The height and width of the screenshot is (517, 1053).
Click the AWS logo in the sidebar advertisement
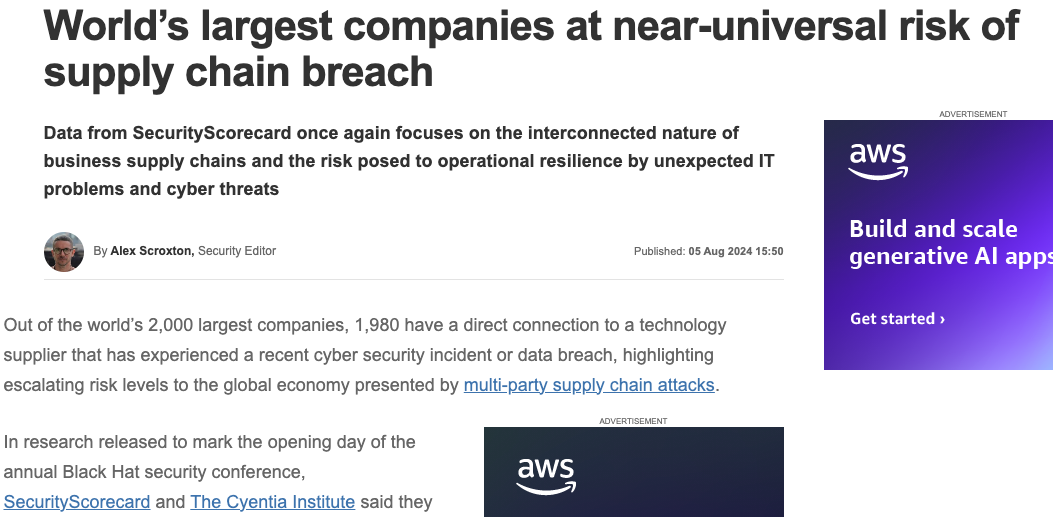tap(878, 161)
